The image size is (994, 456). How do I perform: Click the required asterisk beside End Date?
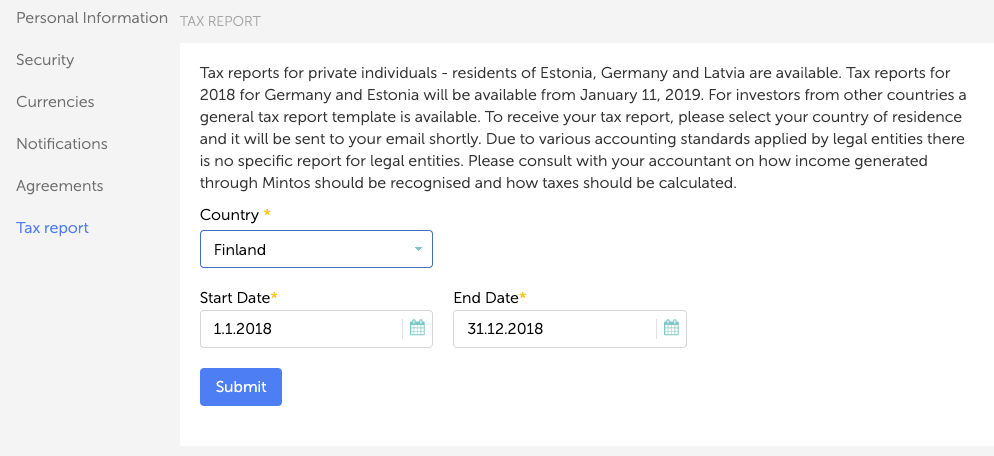pos(523,296)
